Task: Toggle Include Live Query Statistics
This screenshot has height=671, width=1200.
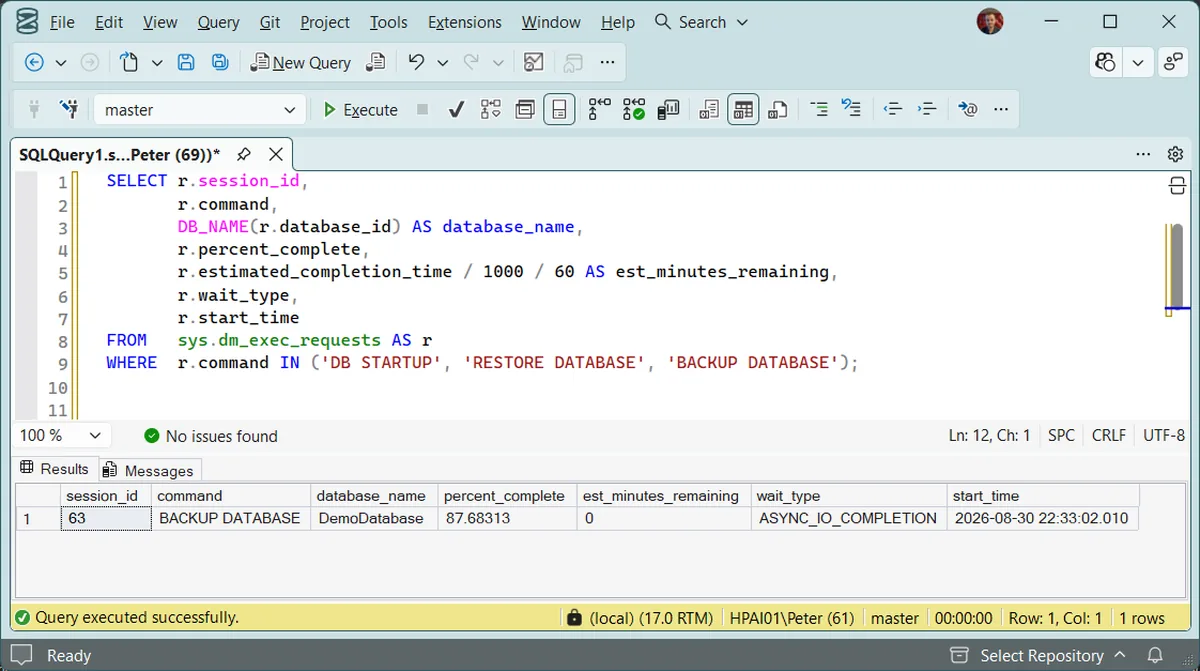Action: (x=633, y=109)
